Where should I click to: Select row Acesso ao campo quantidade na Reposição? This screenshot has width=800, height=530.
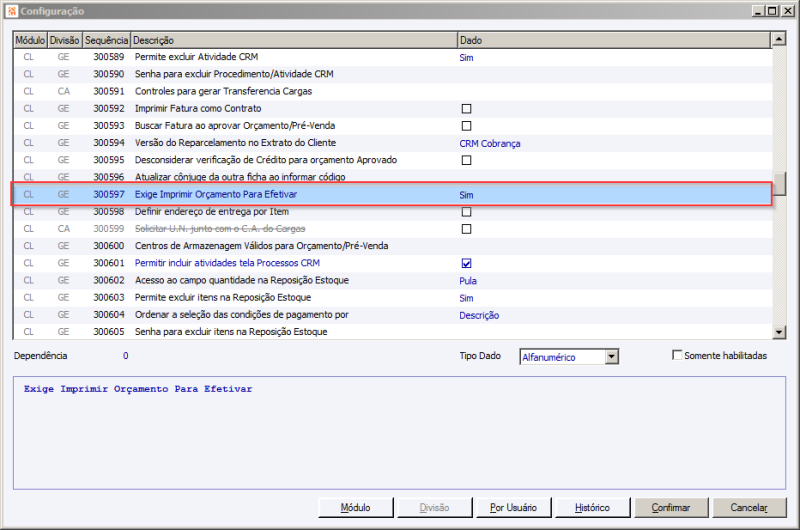point(392,281)
